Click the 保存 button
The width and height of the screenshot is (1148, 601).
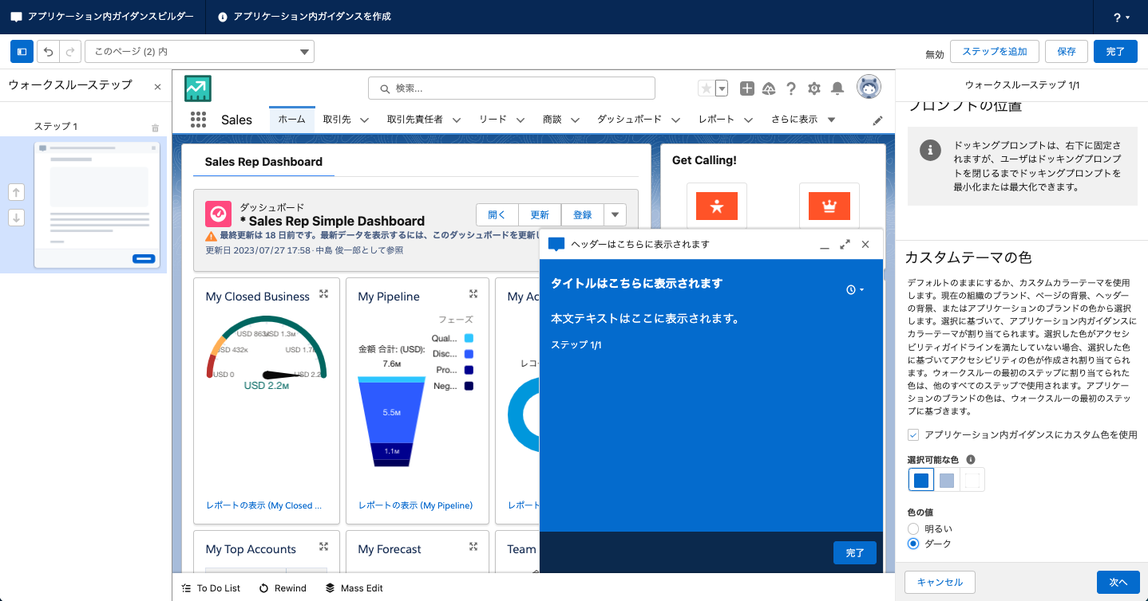pos(1066,51)
